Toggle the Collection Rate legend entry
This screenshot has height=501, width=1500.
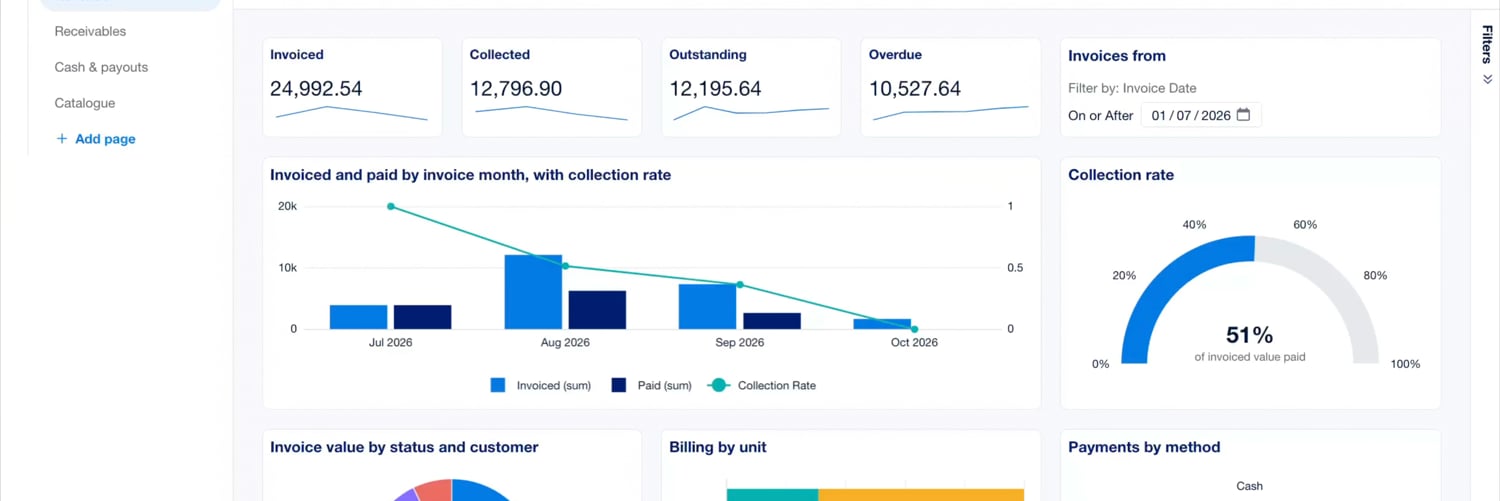click(761, 385)
